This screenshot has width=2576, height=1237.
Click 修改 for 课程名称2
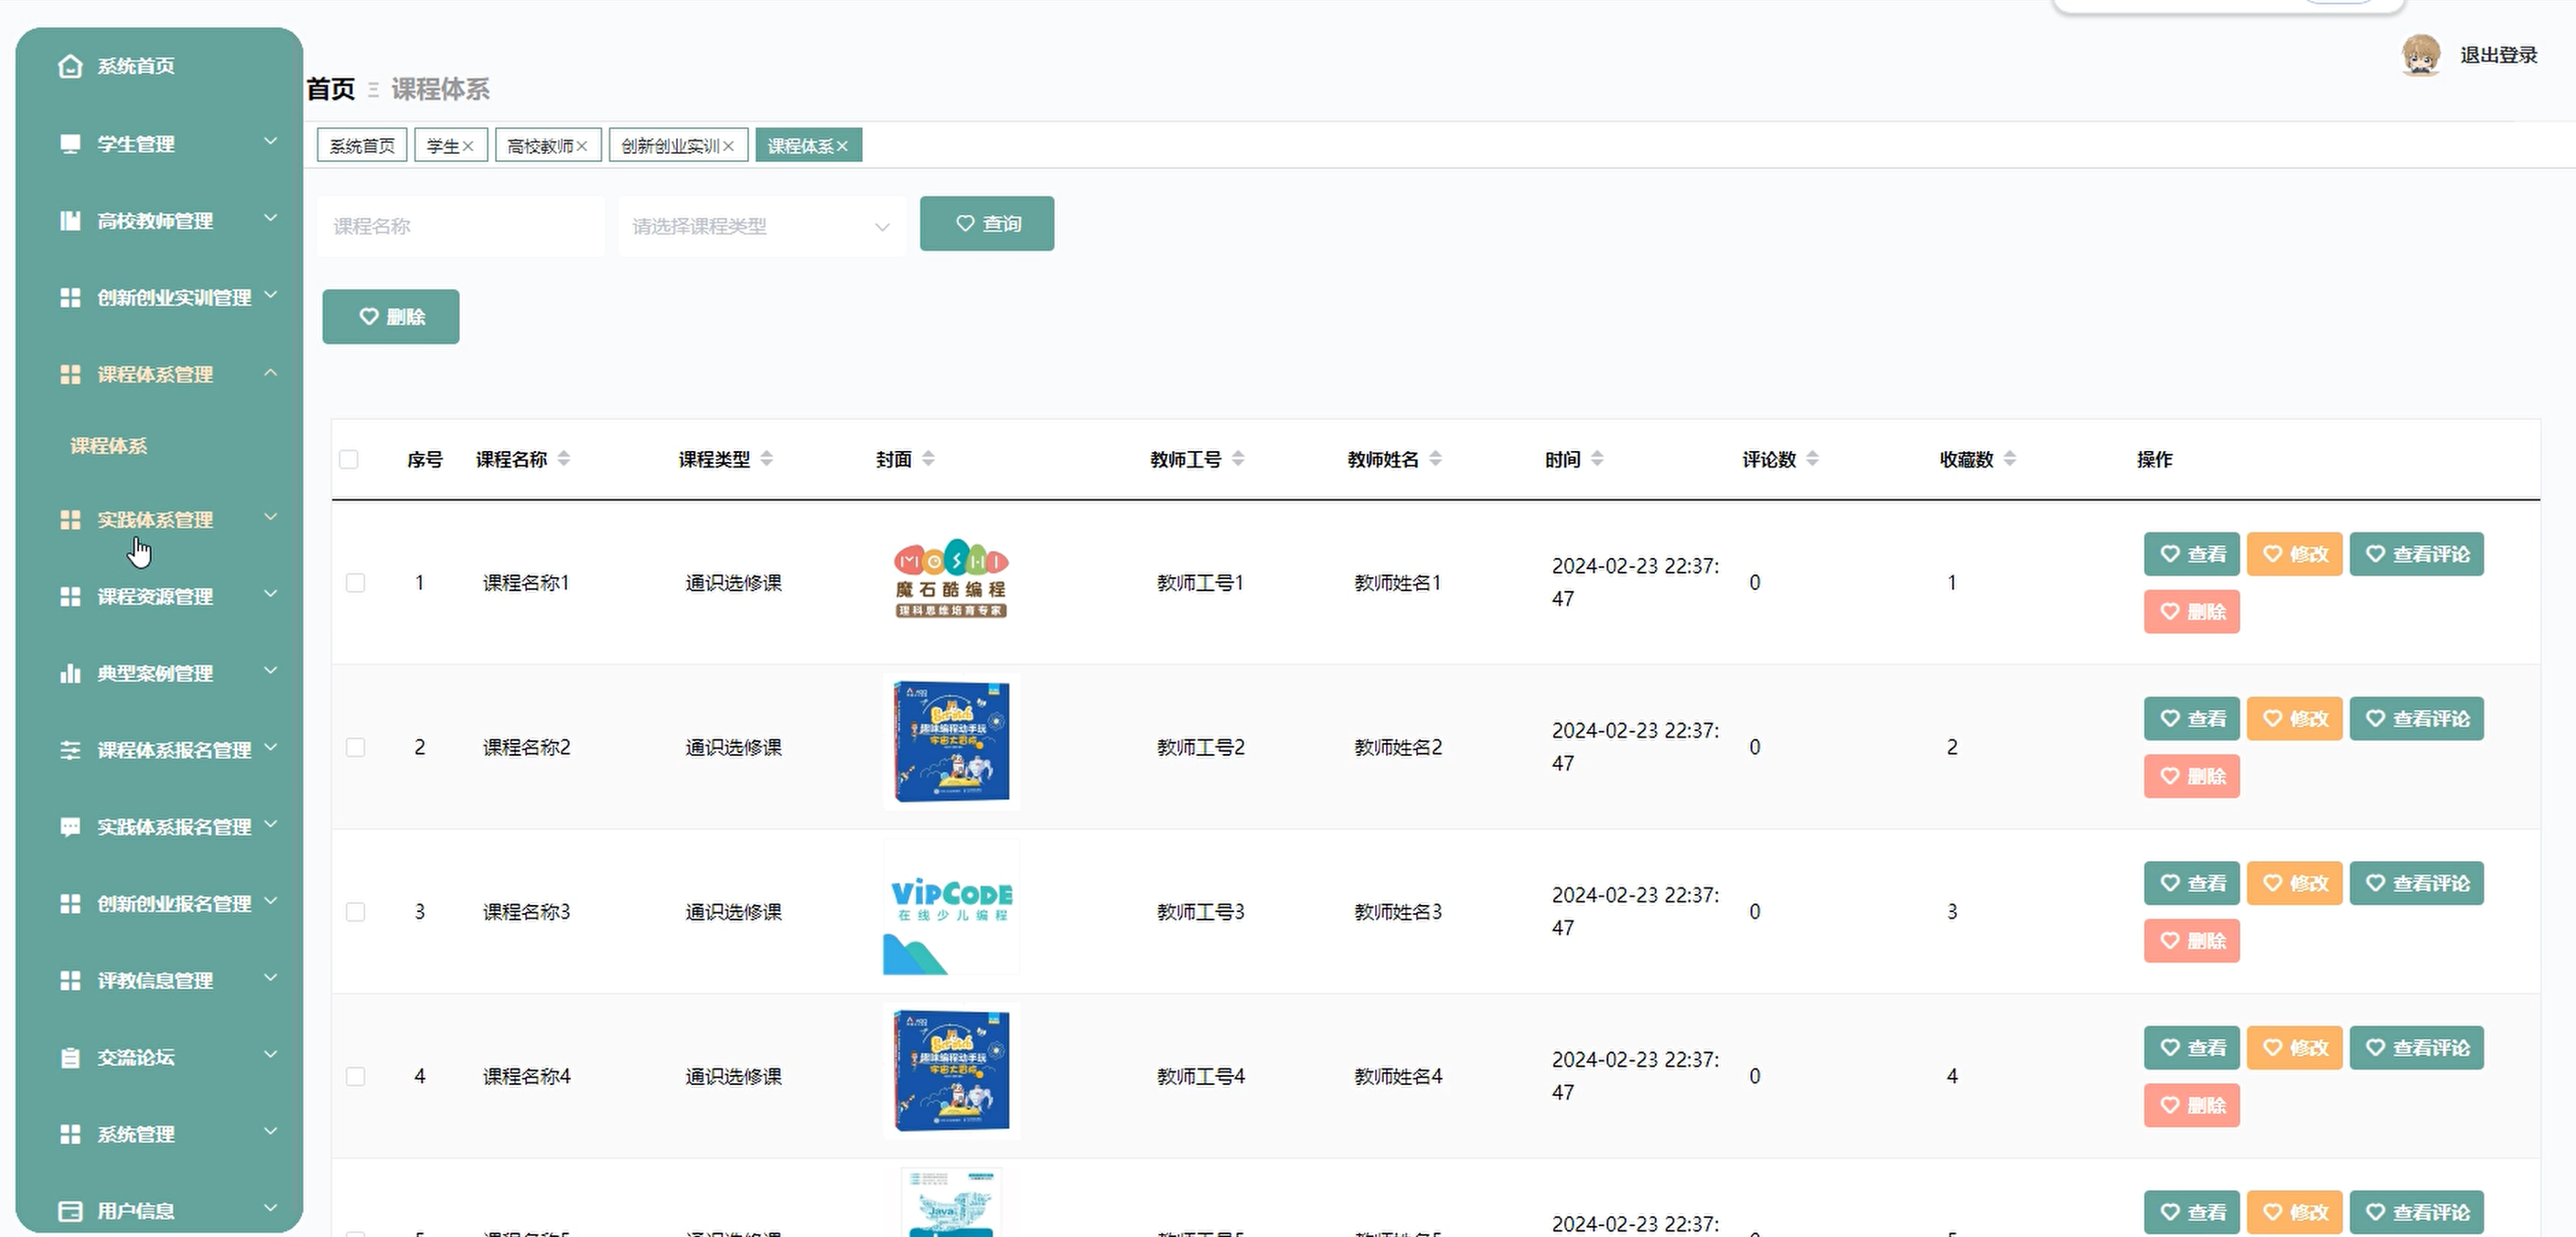pos(2295,719)
